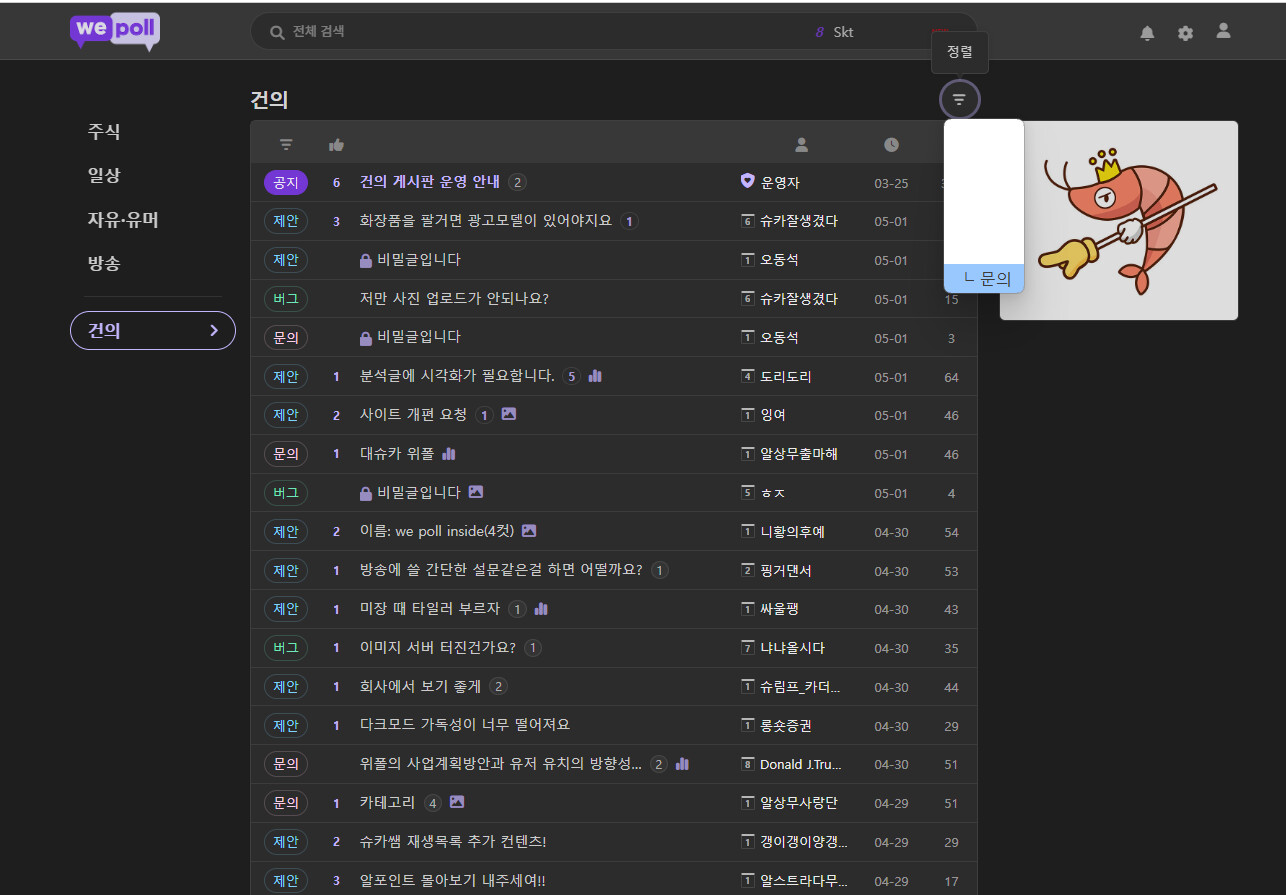
Task: Switch to the 자유·유머 board
Action: click(123, 219)
